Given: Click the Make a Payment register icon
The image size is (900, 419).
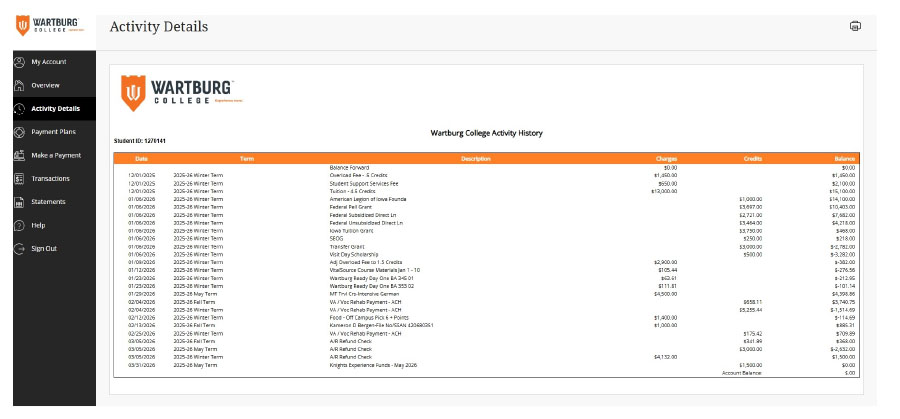Looking at the screenshot, I should 20,155.
